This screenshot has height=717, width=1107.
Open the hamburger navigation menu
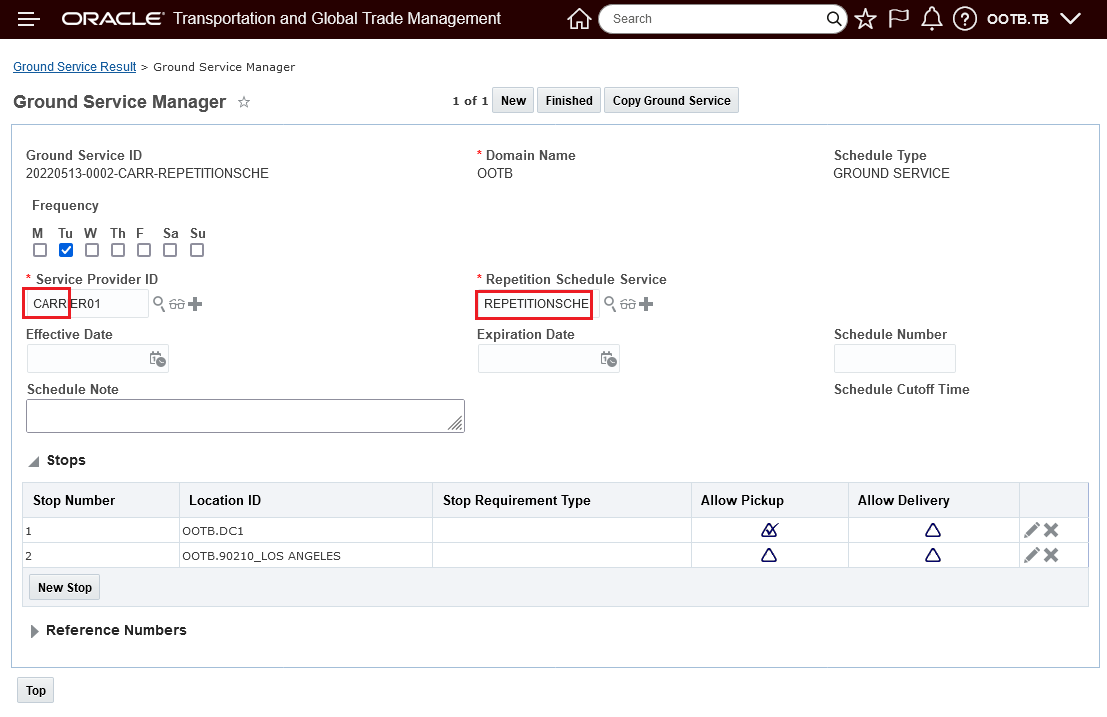pyautogui.click(x=29, y=19)
